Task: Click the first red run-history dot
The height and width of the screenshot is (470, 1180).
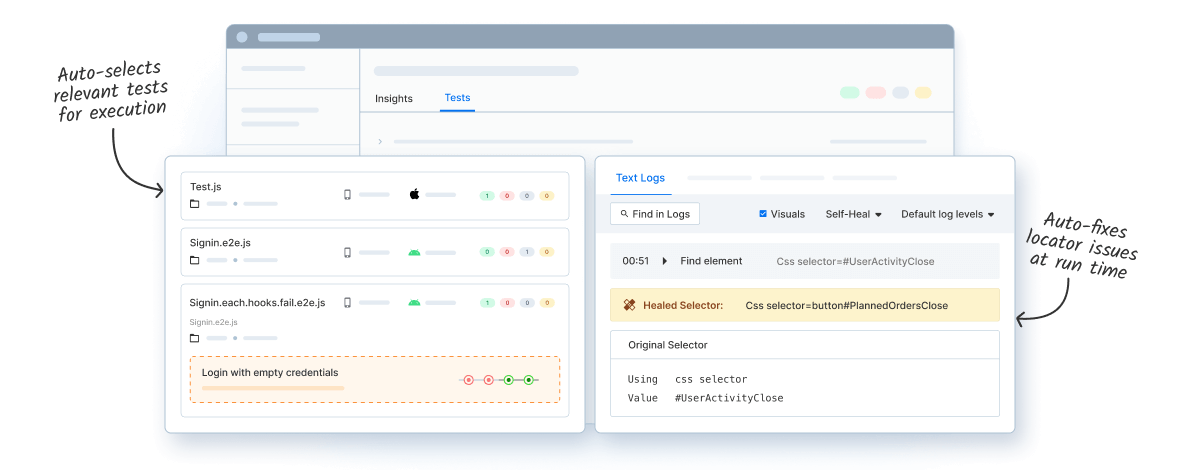Action: point(468,380)
